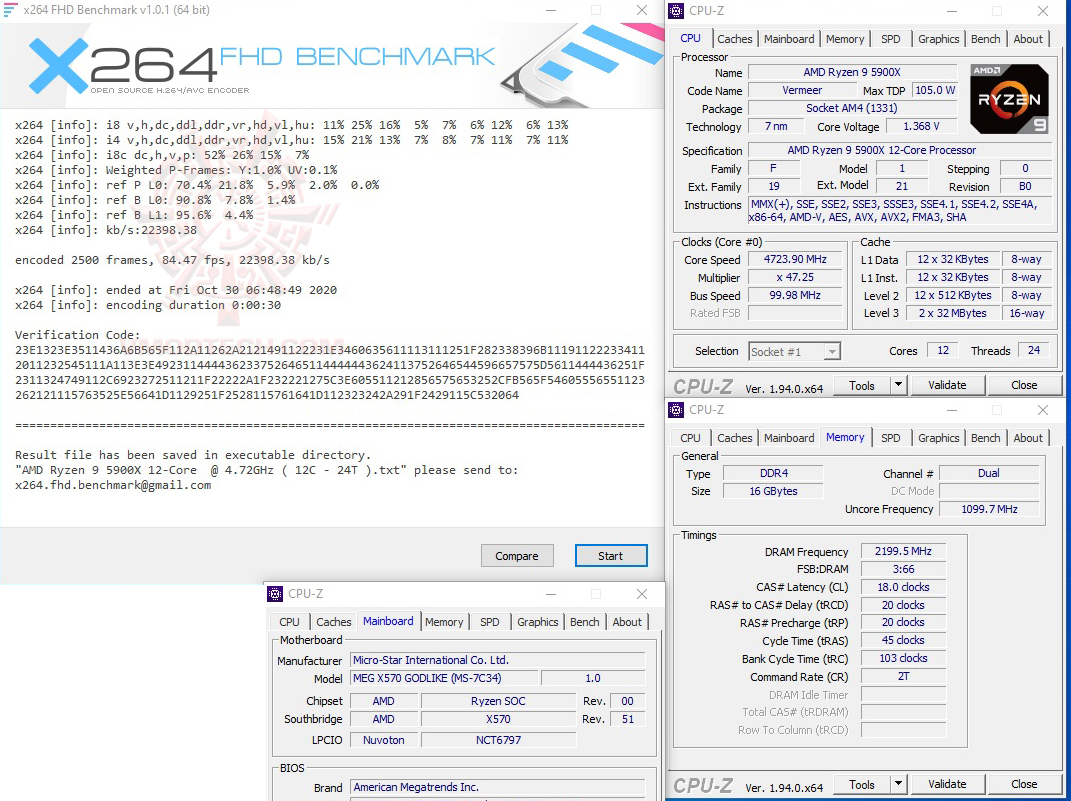
Task: Click the CPU-Z app icon in Memory window
Action: [676, 410]
